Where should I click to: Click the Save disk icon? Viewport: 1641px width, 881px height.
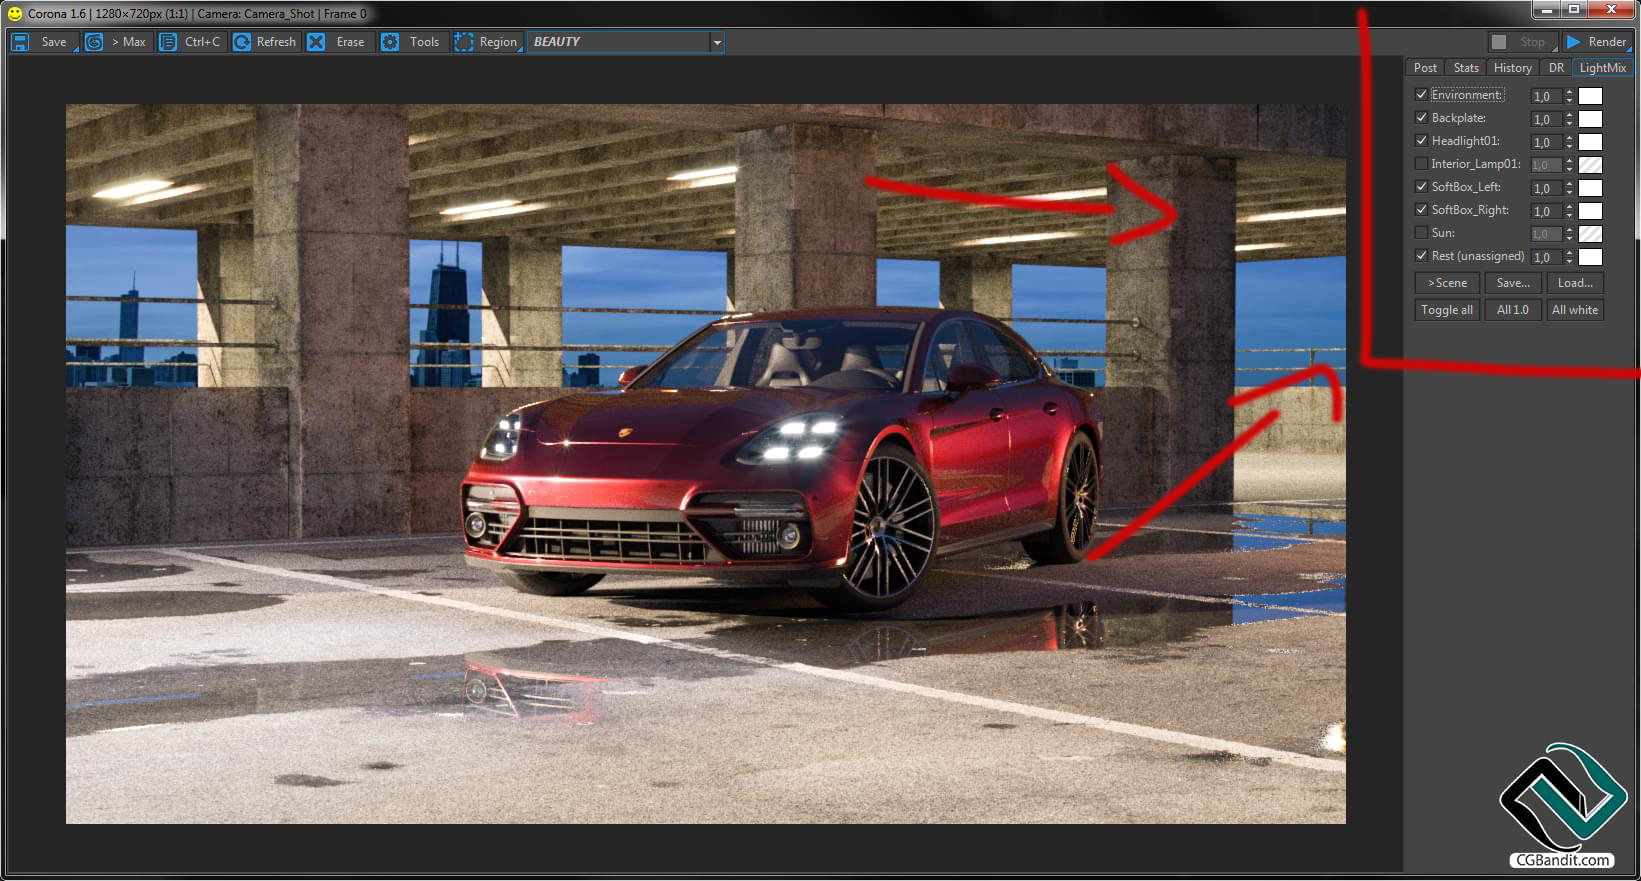20,42
